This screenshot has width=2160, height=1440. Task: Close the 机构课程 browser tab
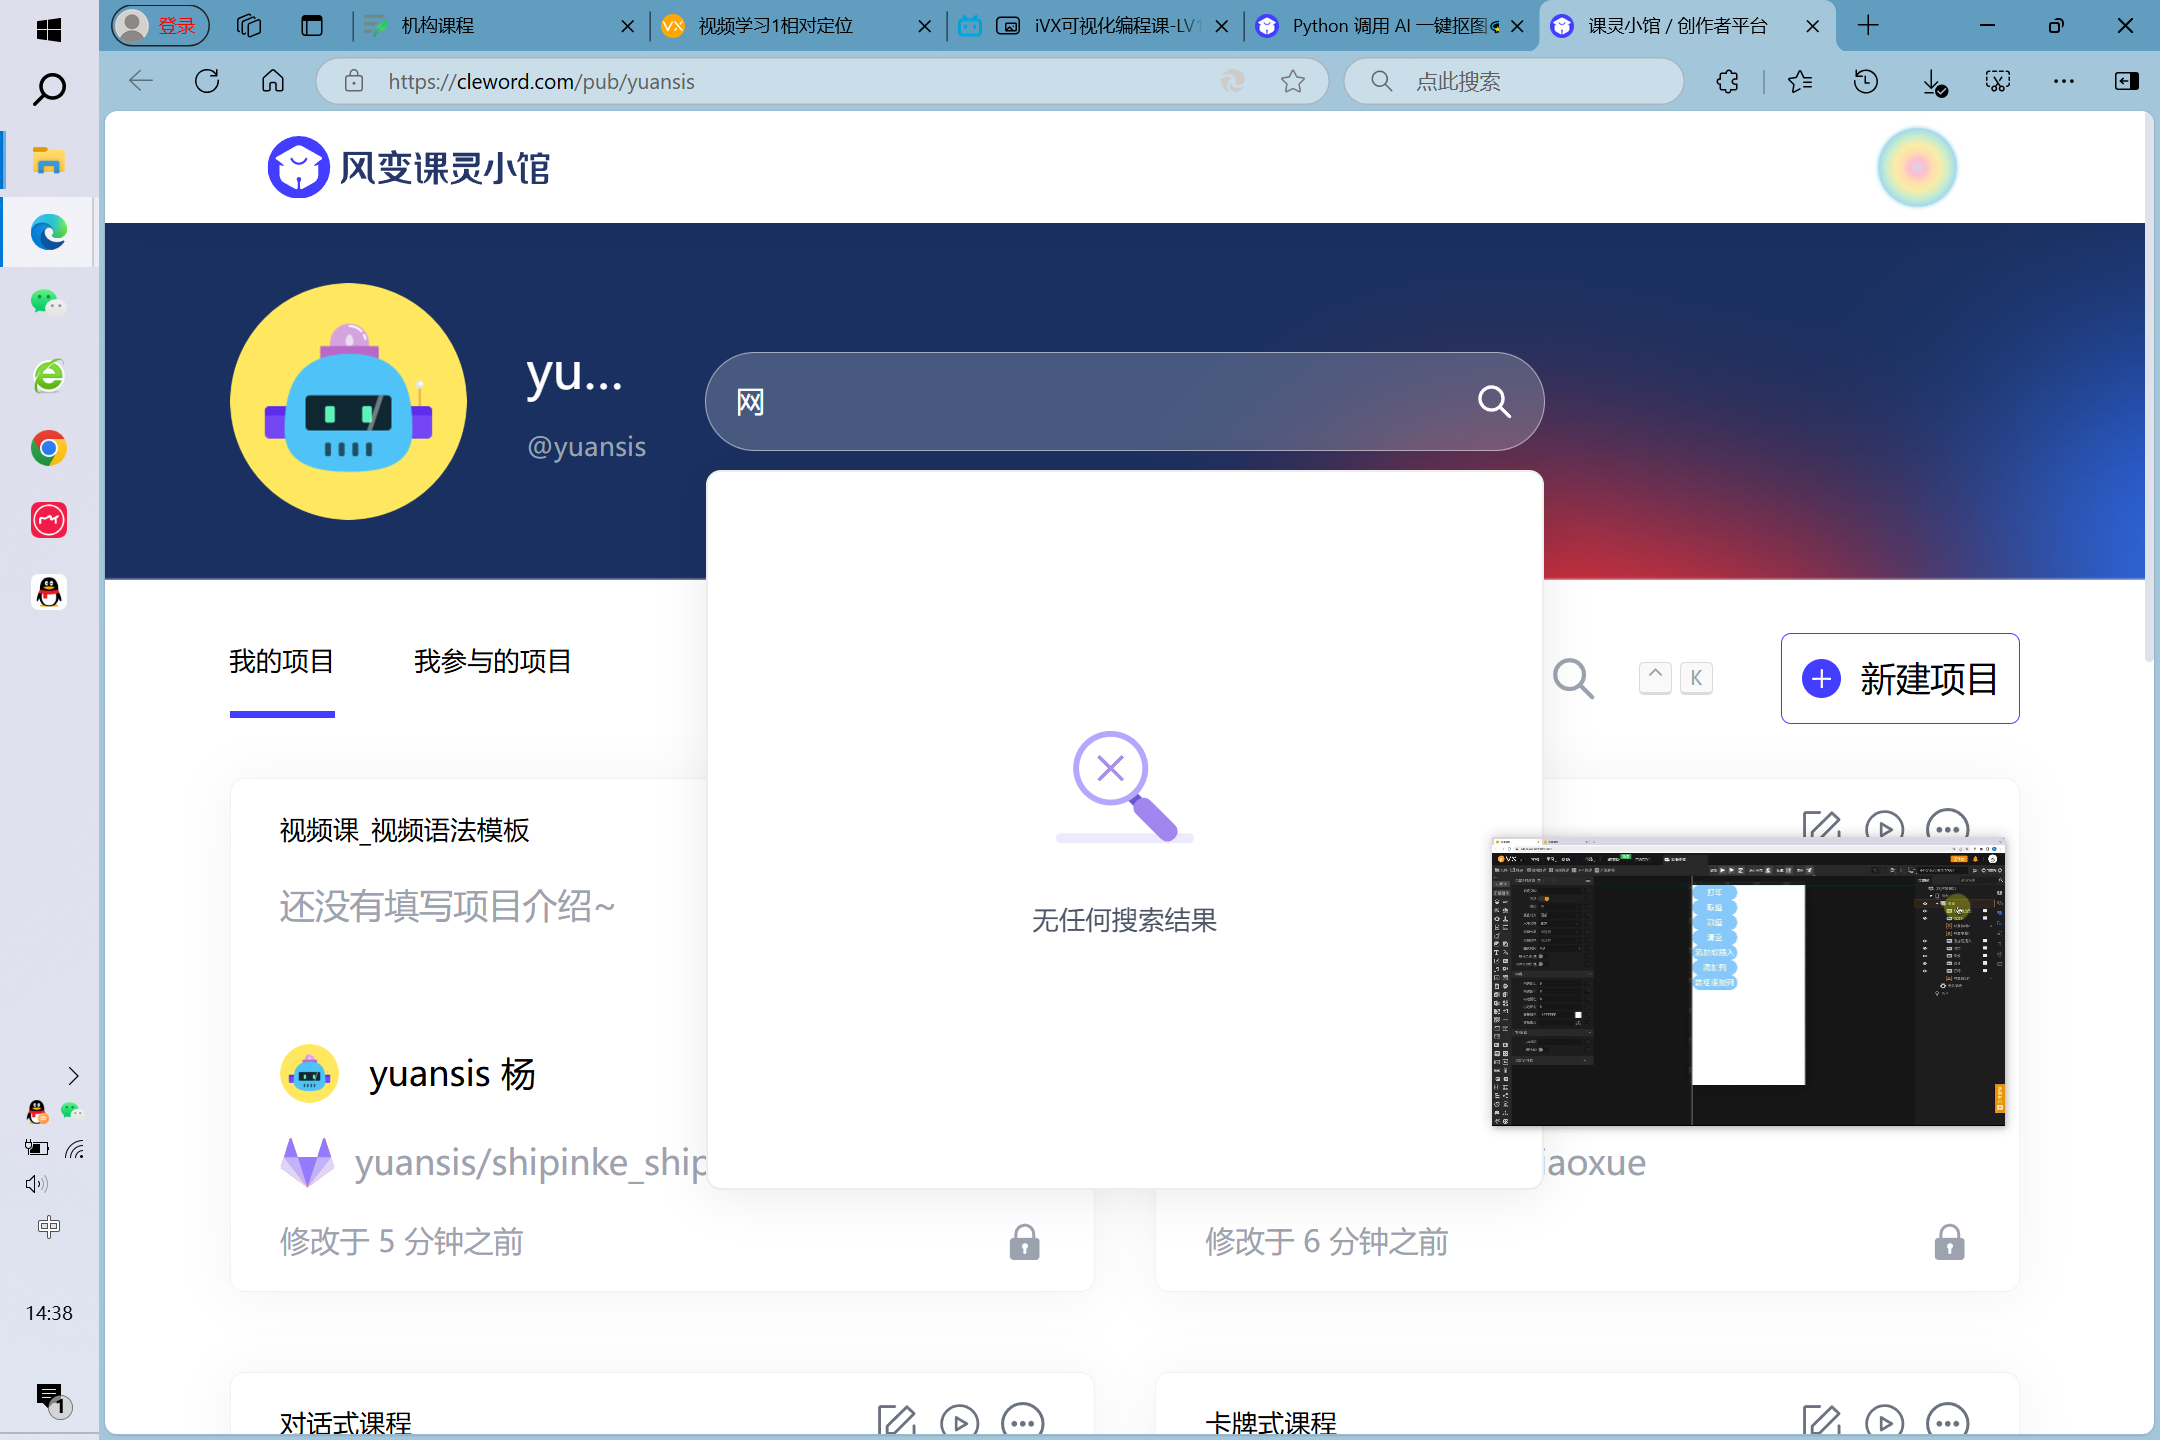tap(628, 27)
